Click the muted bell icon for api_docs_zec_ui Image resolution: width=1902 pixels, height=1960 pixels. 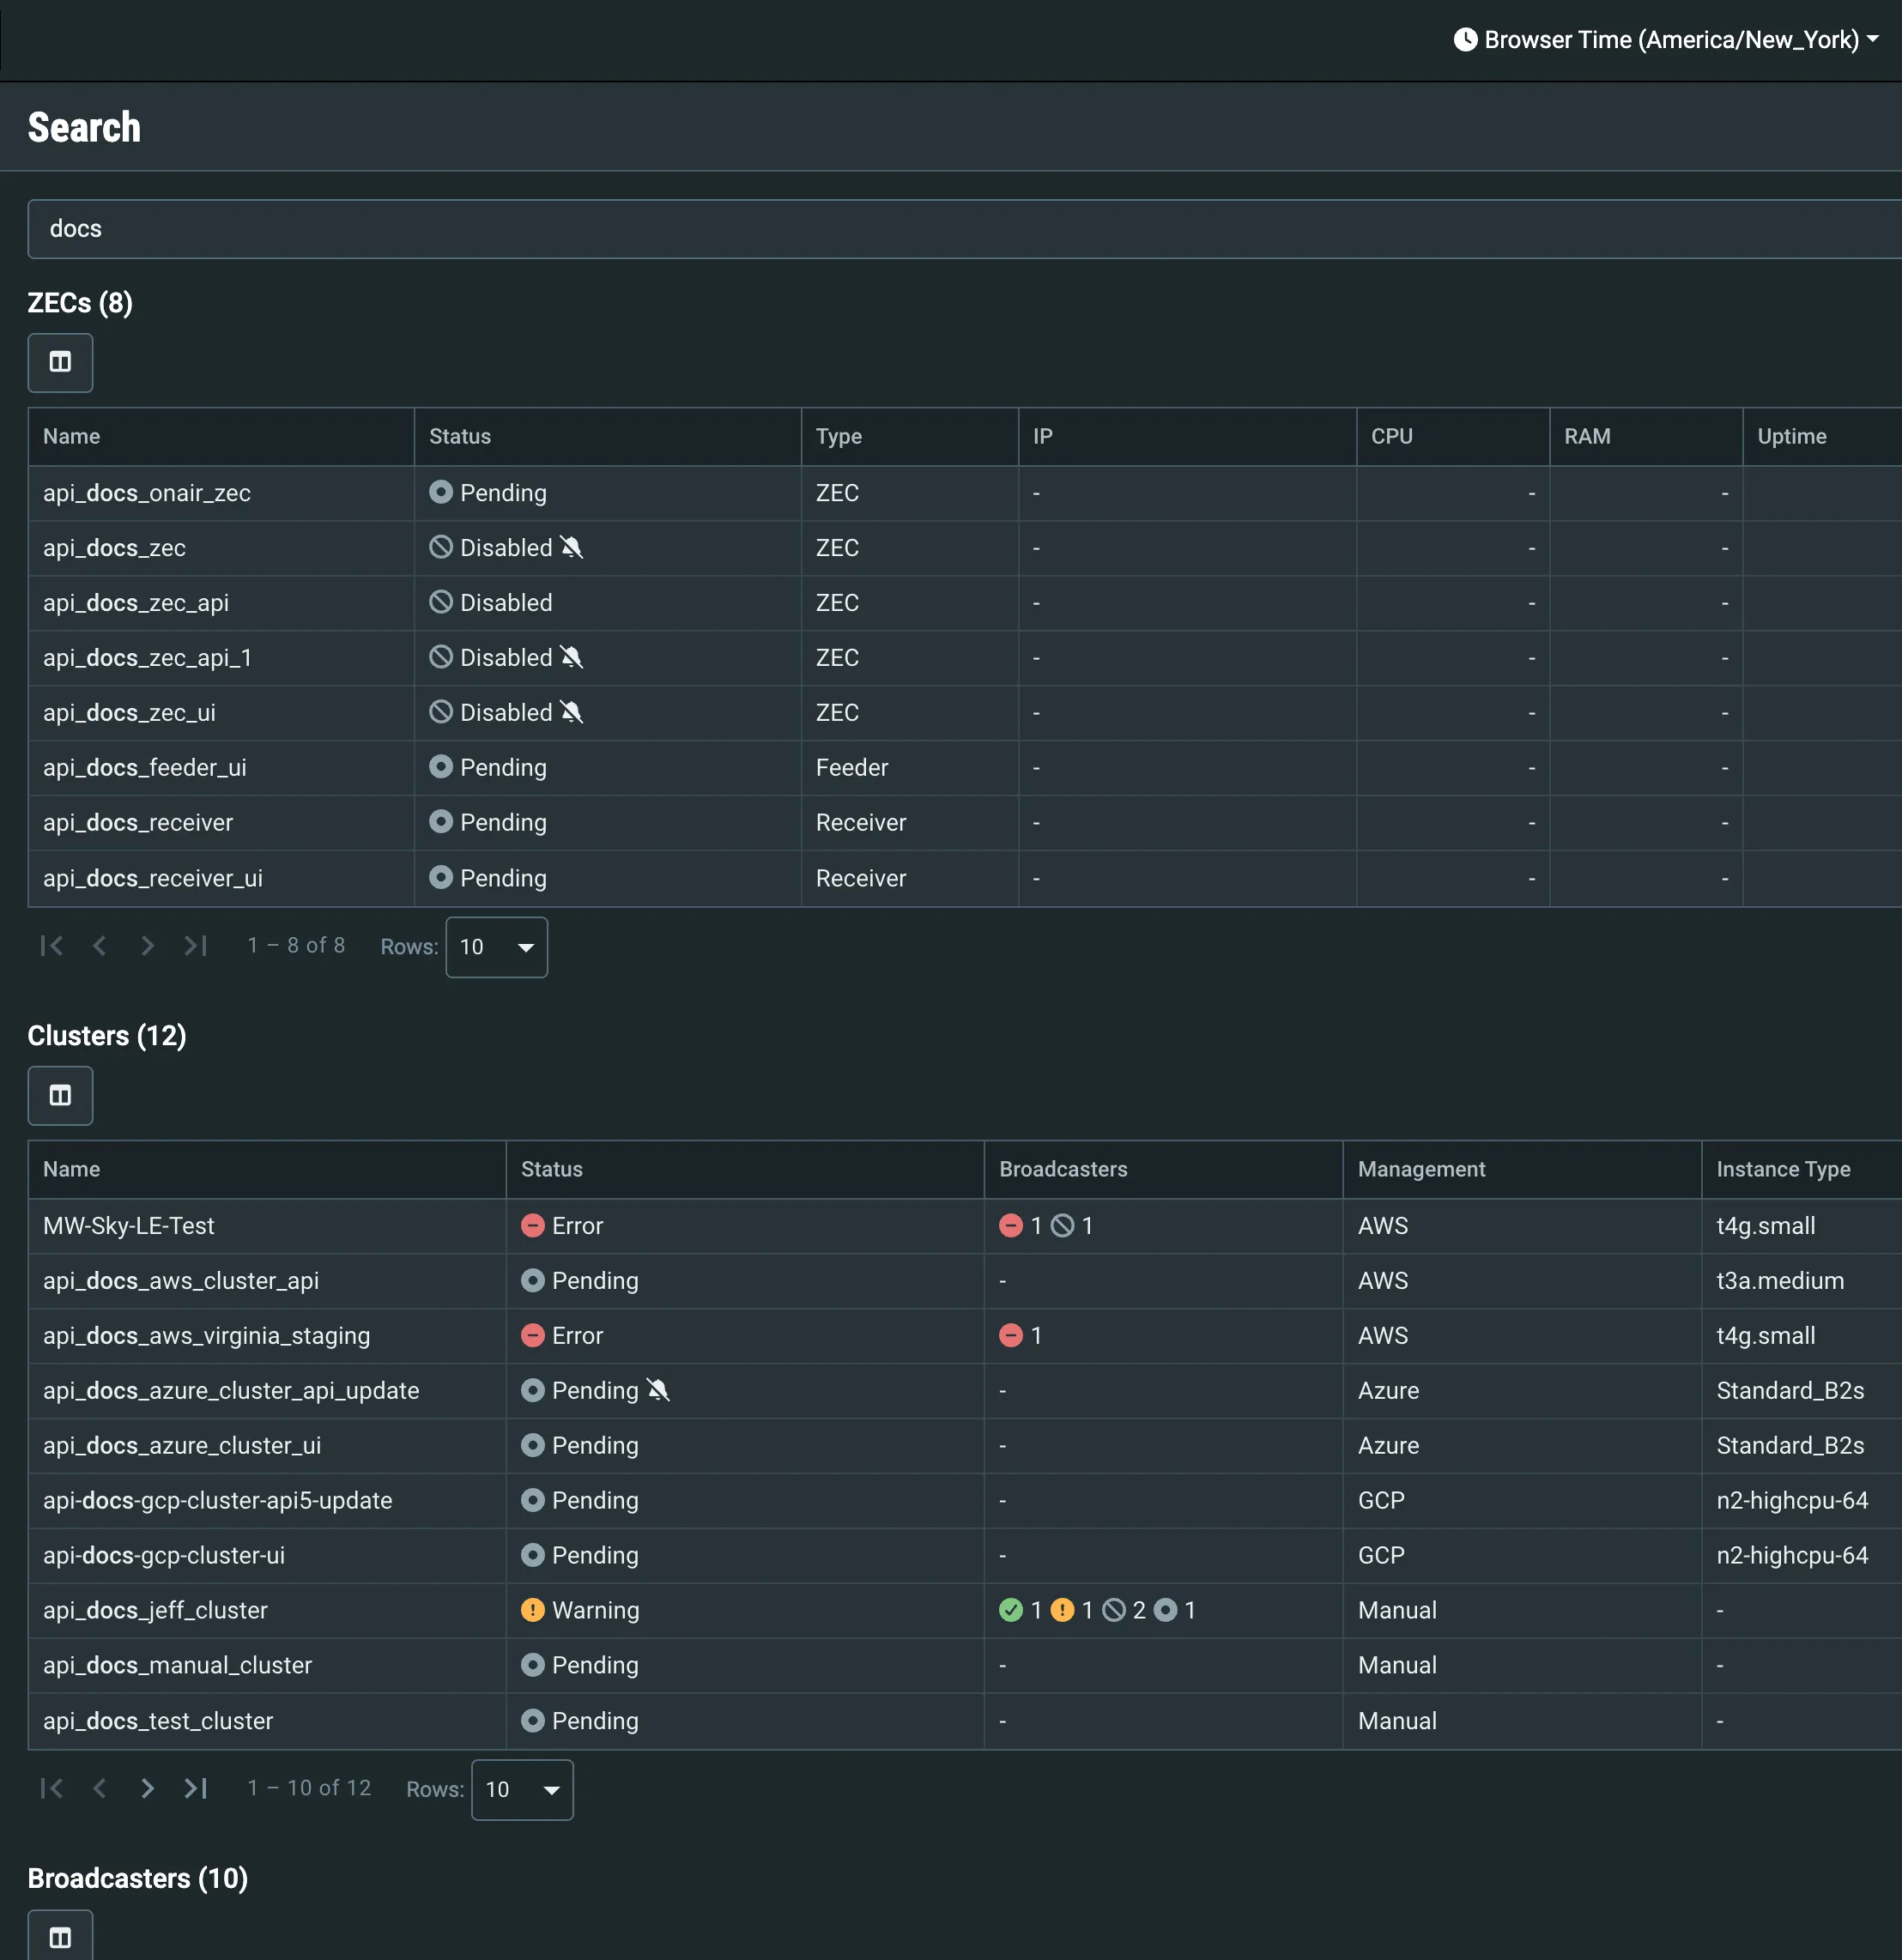571,712
